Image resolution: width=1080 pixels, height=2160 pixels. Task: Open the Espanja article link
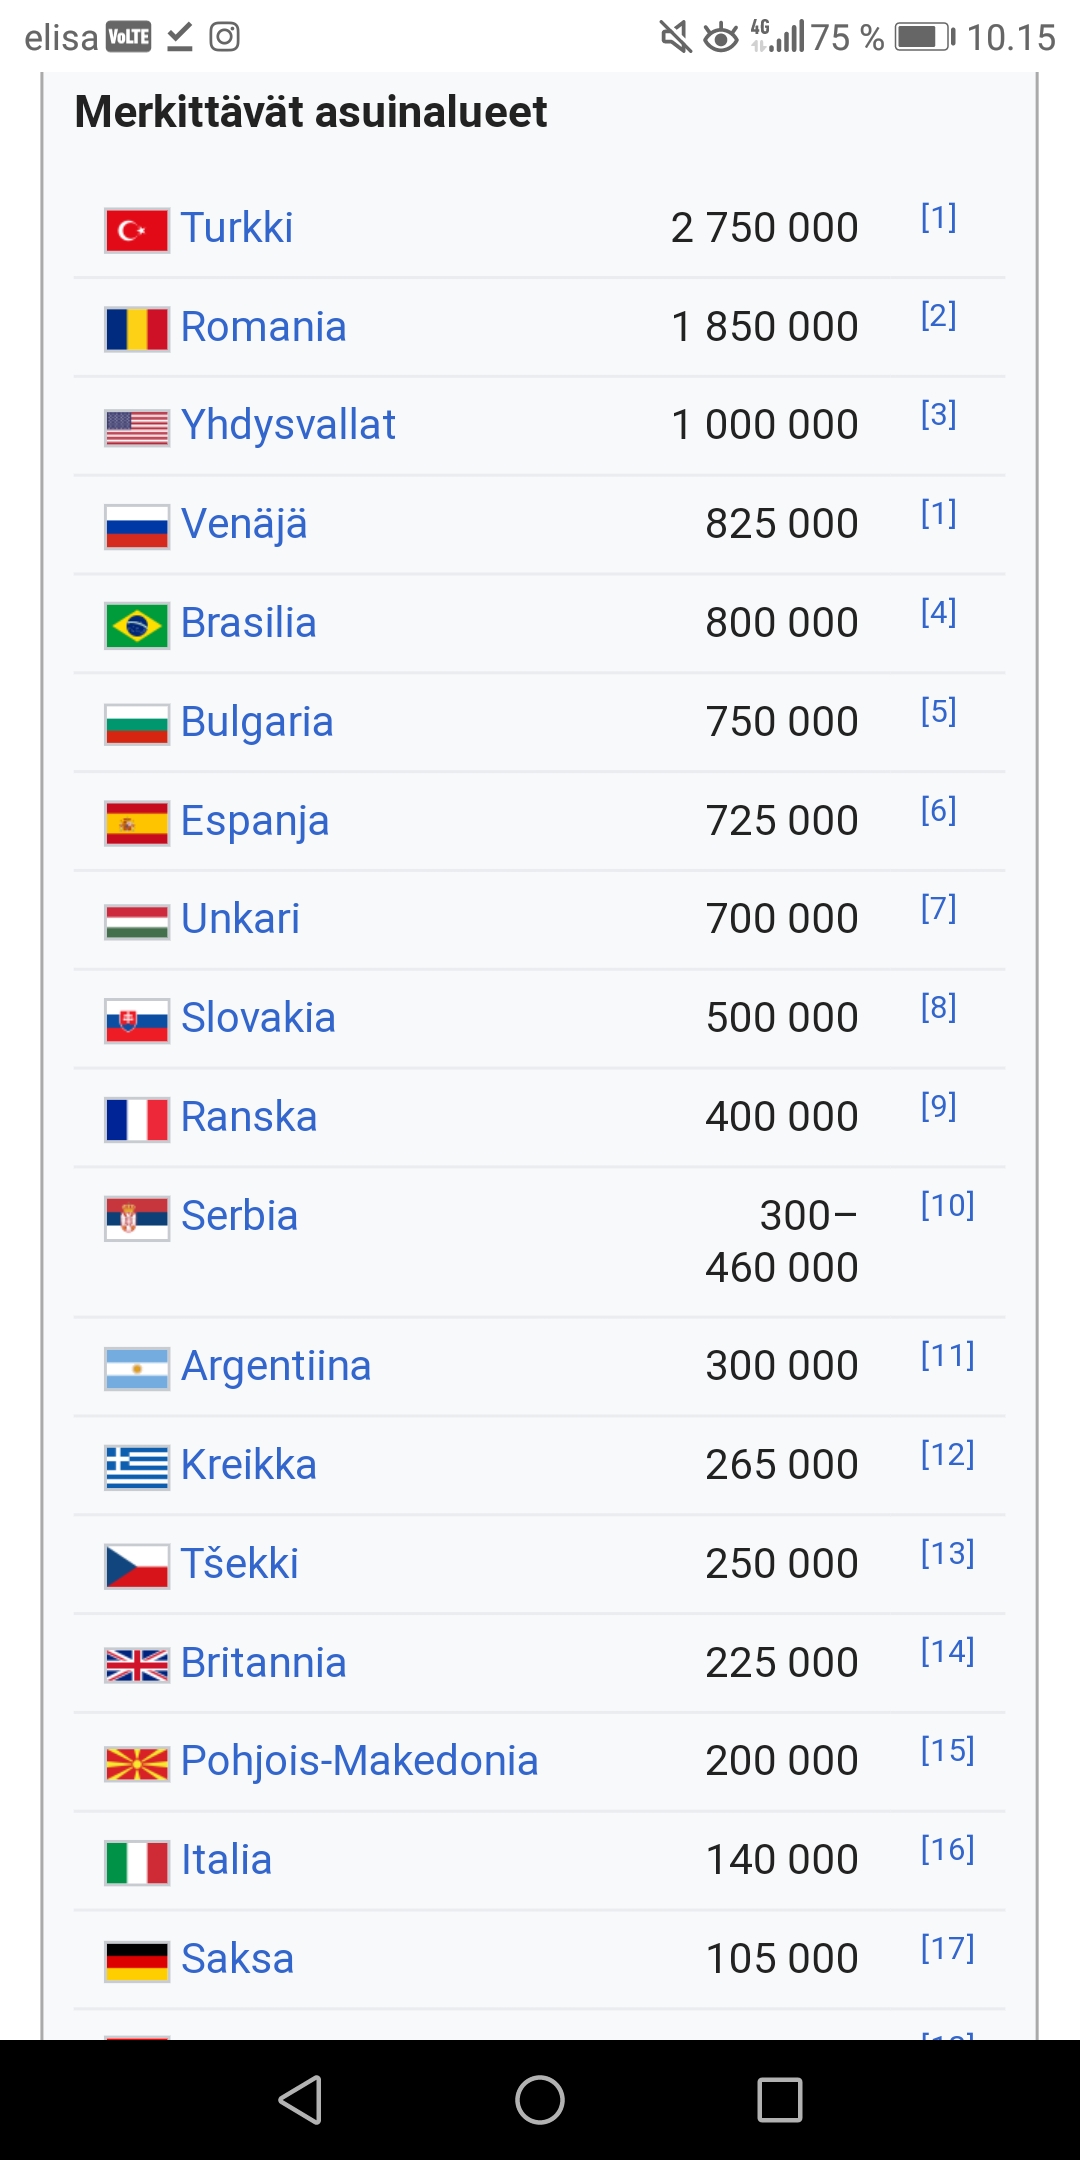(255, 821)
